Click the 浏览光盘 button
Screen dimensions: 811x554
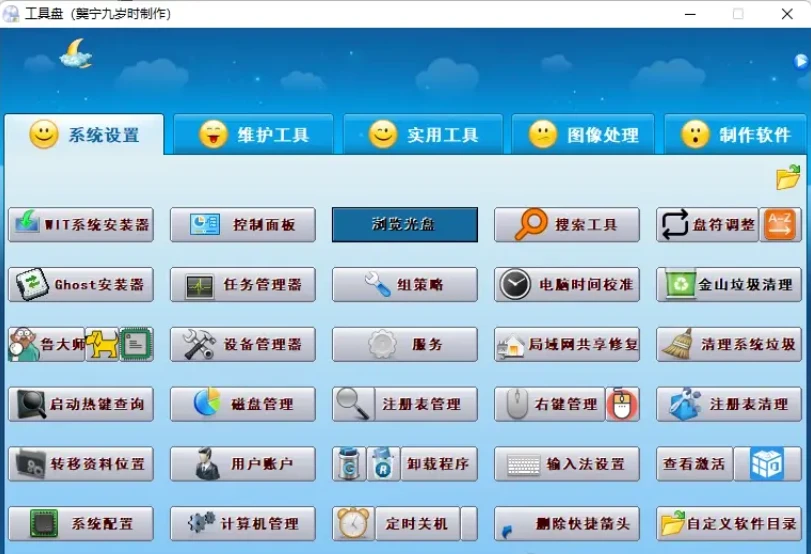point(404,224)
